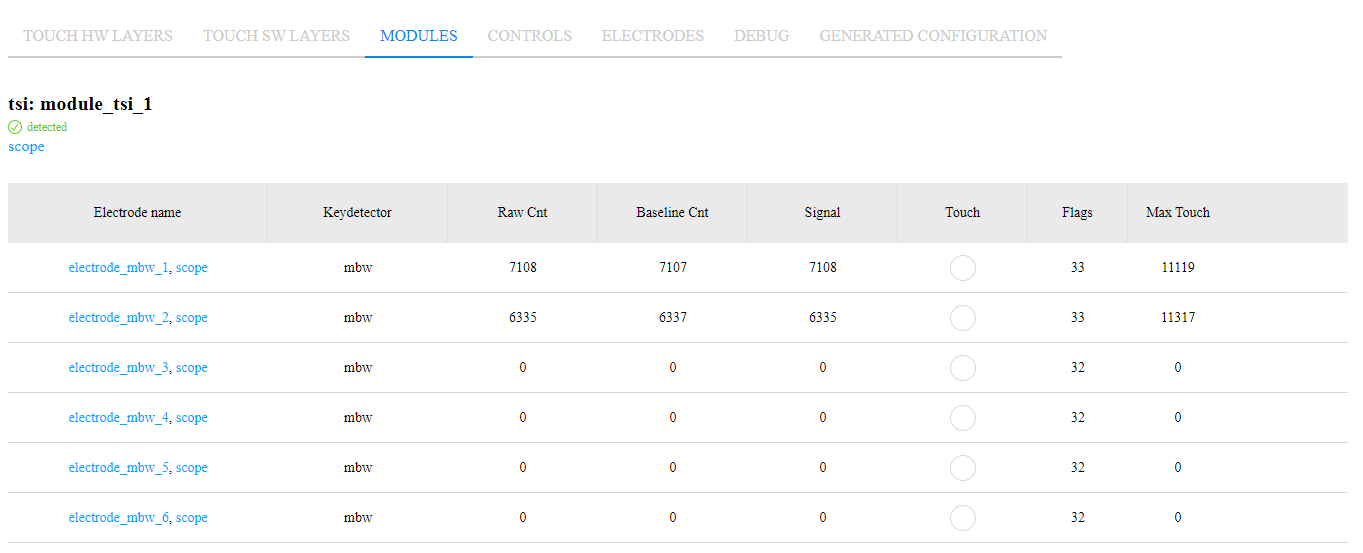Viewport: 1363px width, 553px height.
Task: Click the touch indicator circle for electrode_mbw_6
Action: pyautogui.click(x=962, y=518)
